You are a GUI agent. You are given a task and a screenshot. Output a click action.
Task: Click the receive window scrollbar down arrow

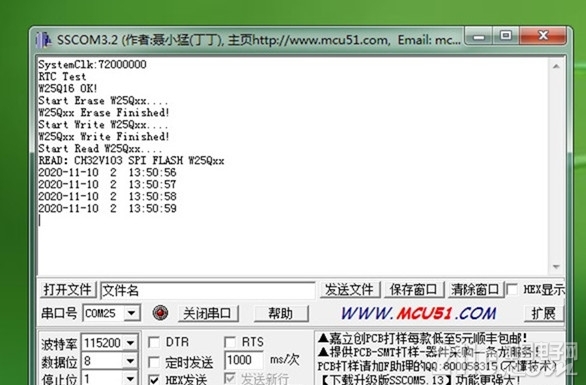556,267
